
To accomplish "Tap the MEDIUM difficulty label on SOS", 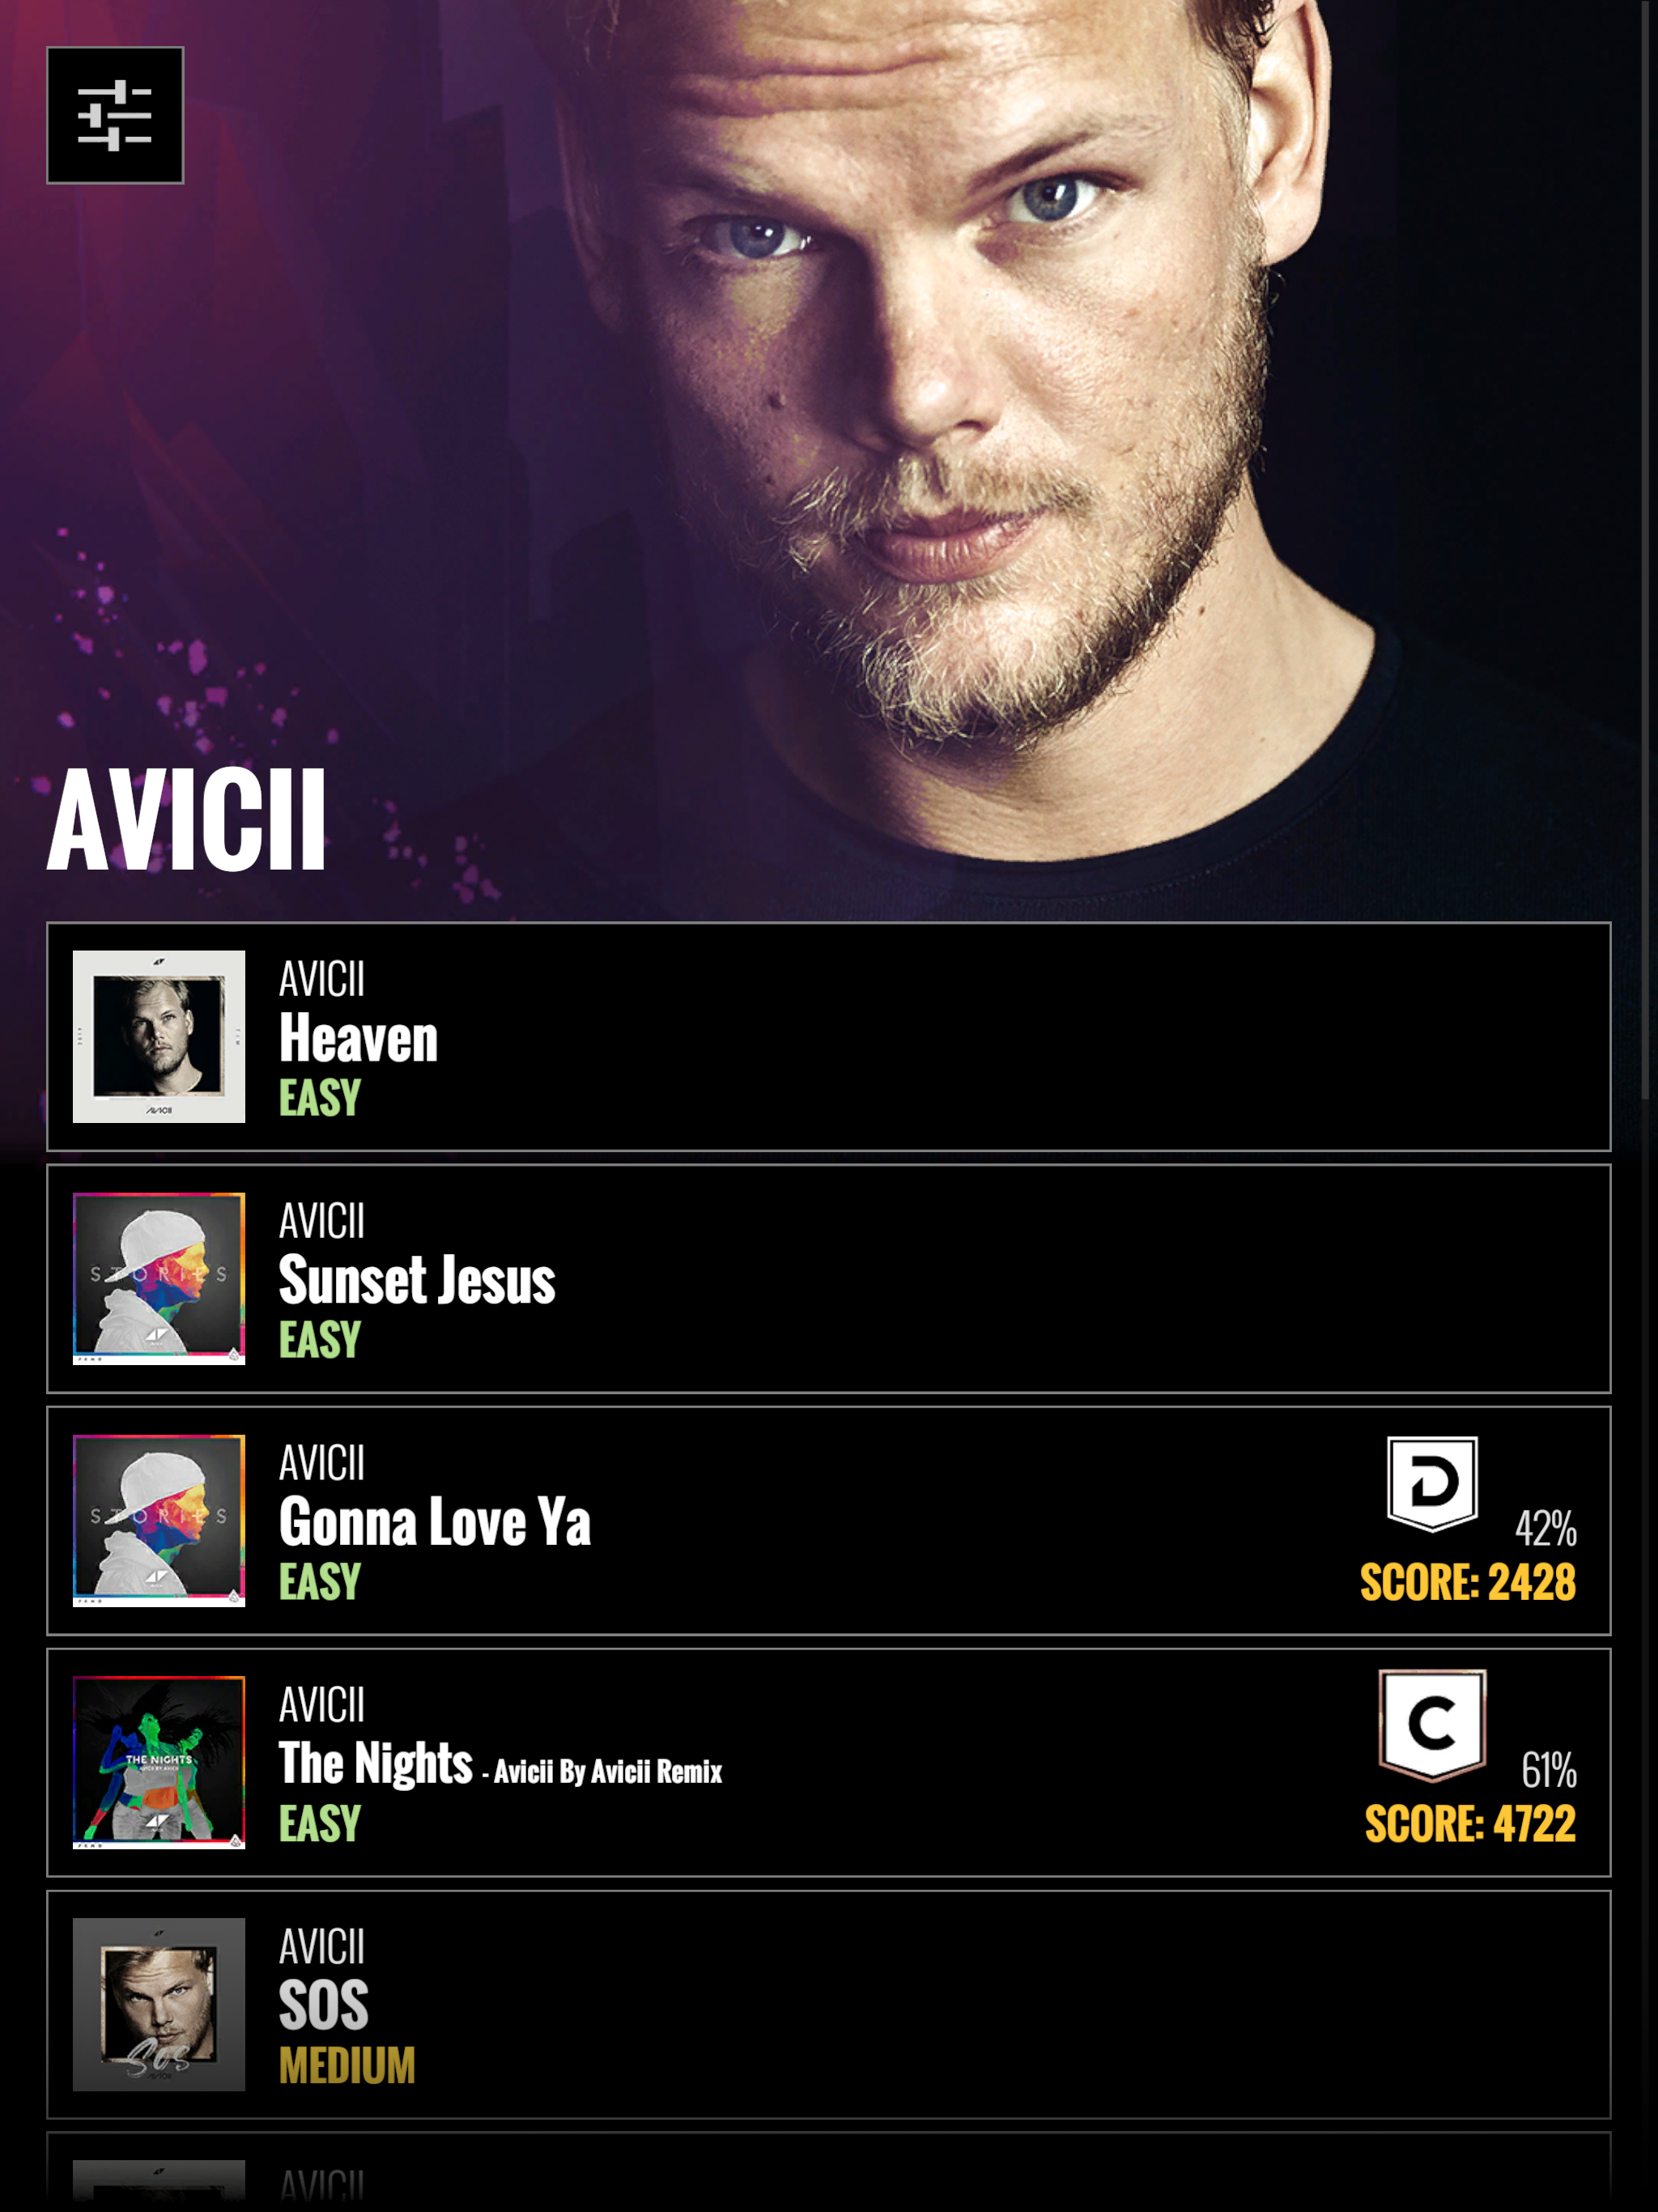I will [x=347, y=2066].
